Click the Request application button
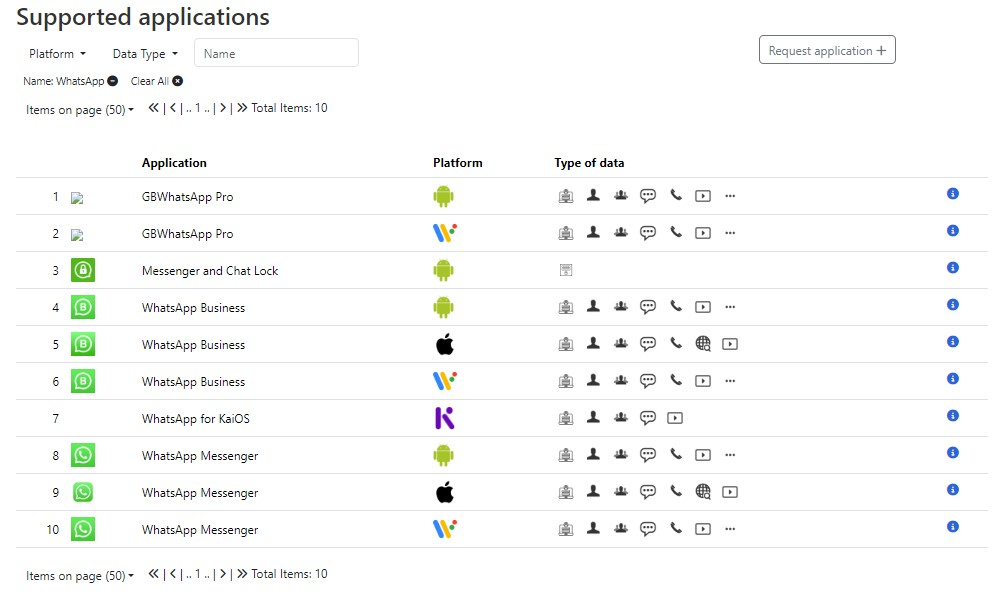Image resolution: width=1008 pixels, height=598 pixels. 827,49
